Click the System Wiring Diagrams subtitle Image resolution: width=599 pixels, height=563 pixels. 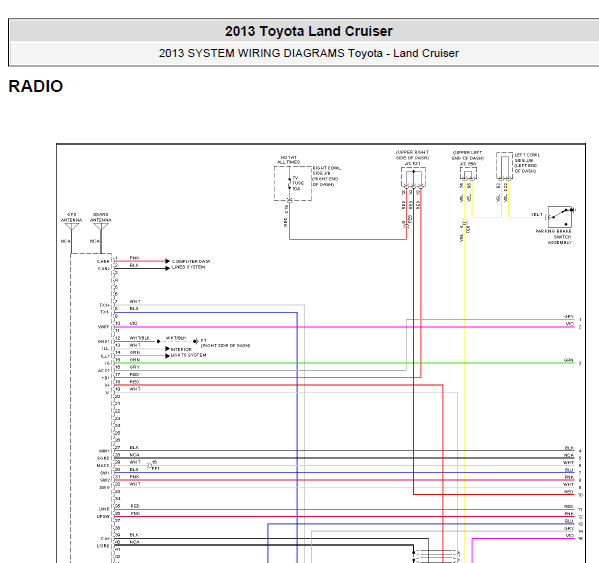[x=309, y=53]
